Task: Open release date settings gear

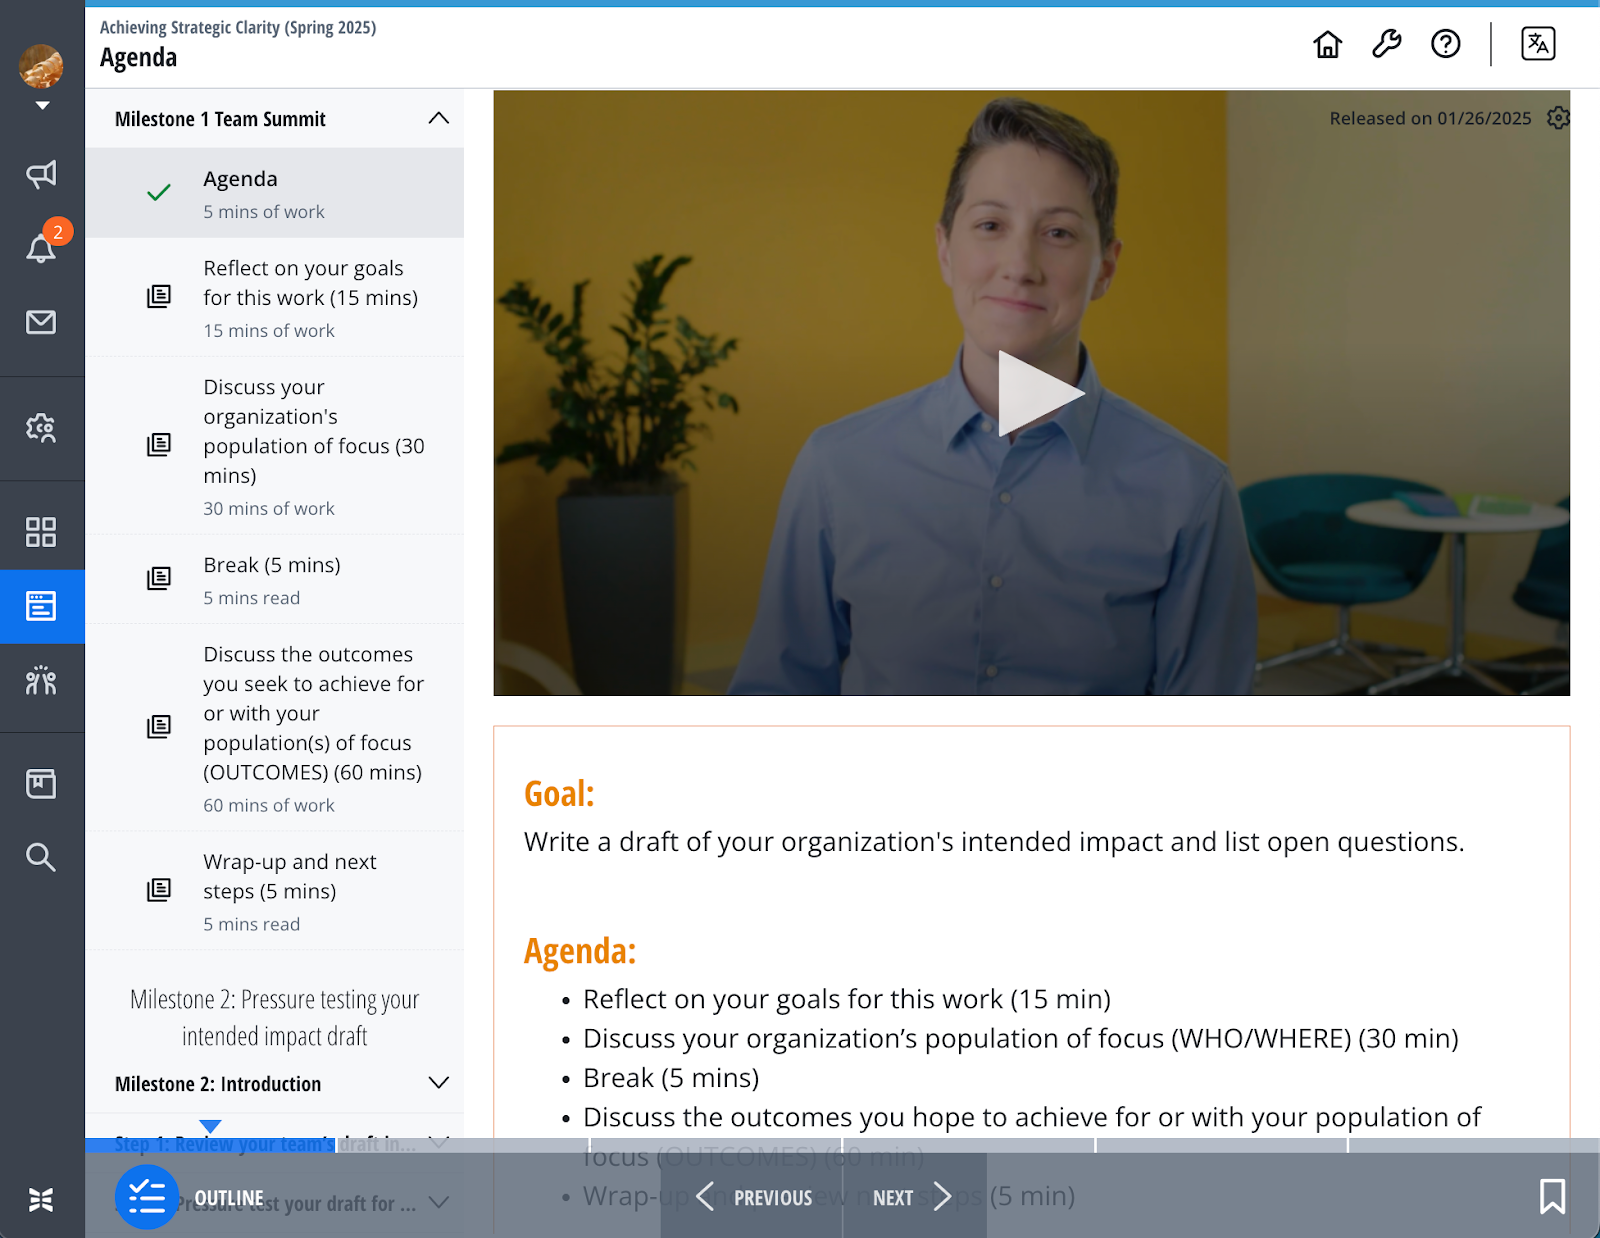Action: (1557, 118)
